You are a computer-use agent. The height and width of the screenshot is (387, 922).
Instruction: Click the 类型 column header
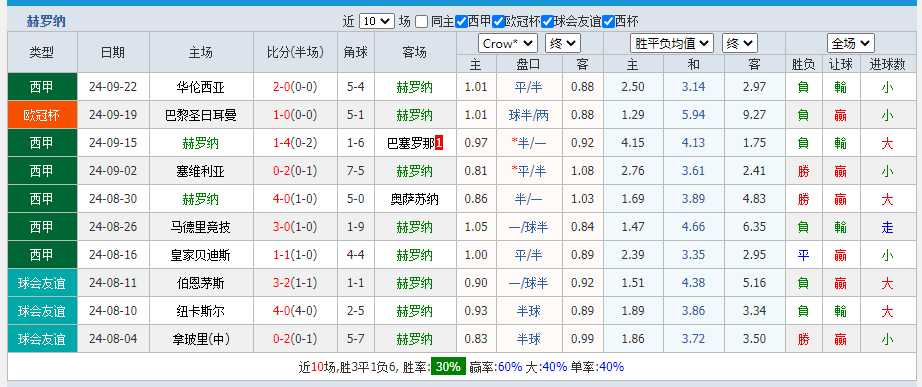[42, 52]
